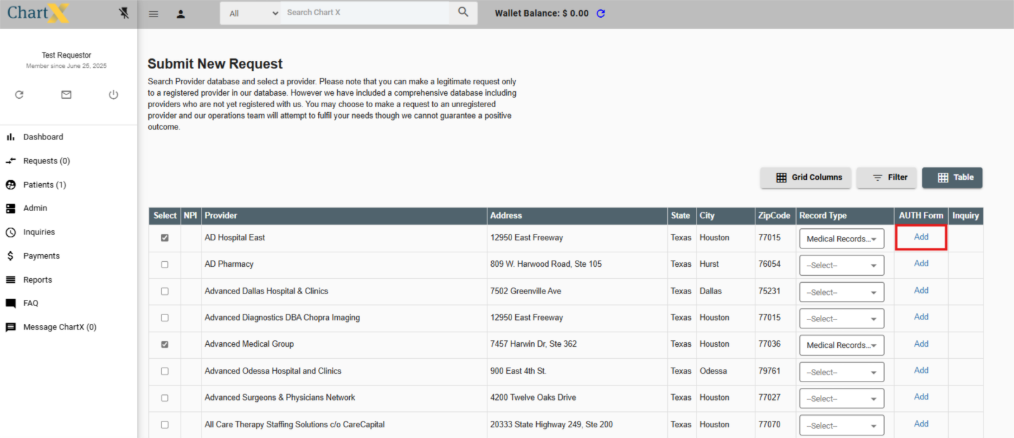Open the sidebar mail icon
Image resolution: width=1014 pixels, height=438 pixels.
pos(66,94)
